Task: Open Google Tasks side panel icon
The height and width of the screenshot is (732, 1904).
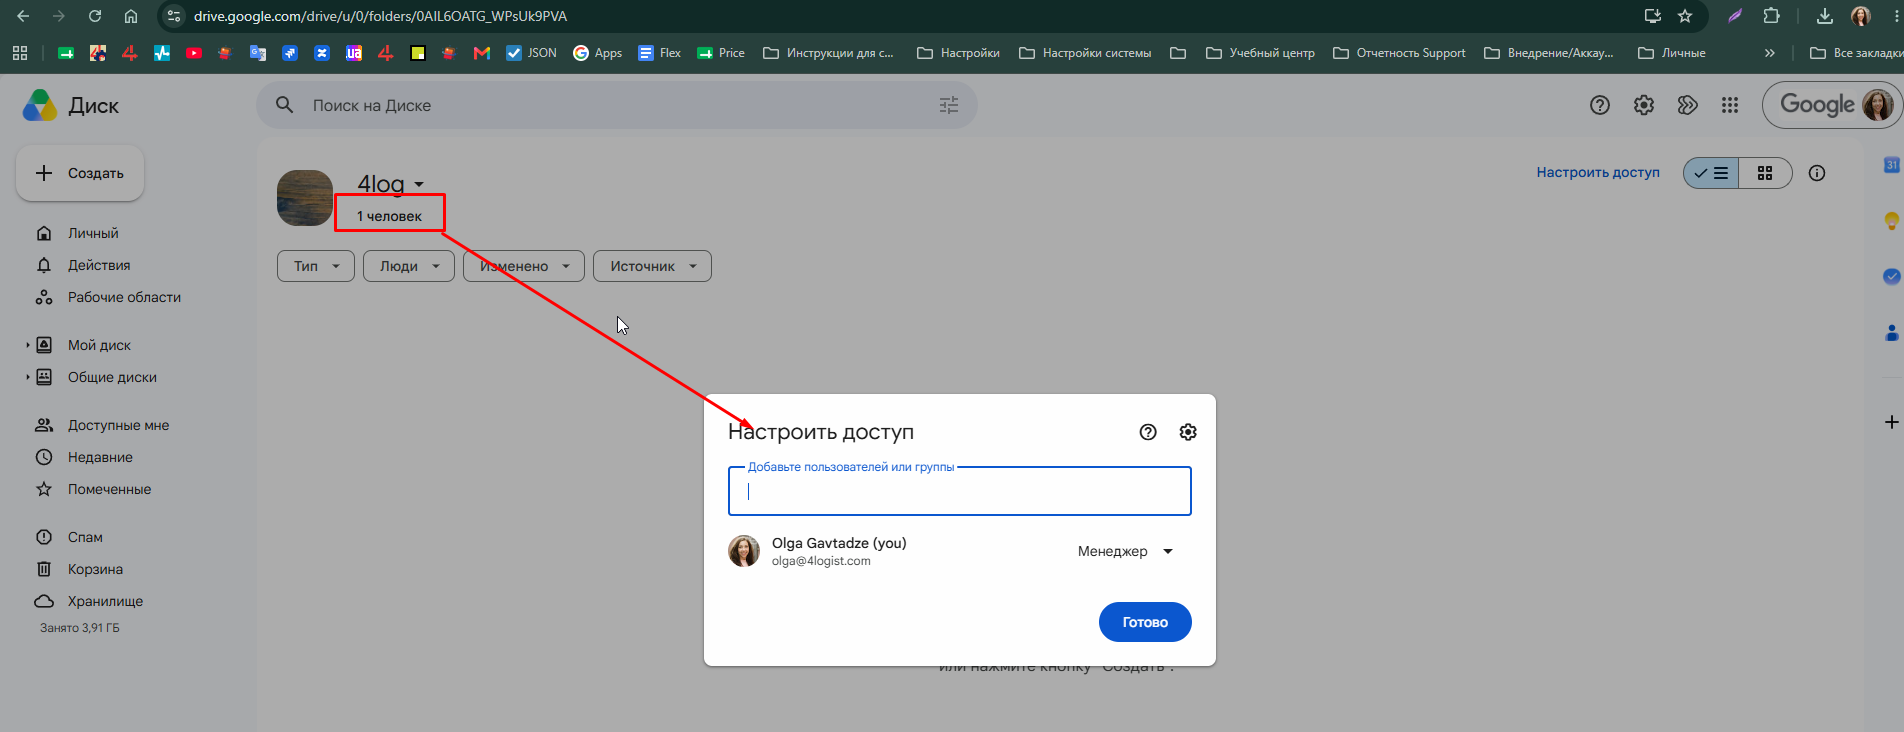Action: coord(1891,277)
